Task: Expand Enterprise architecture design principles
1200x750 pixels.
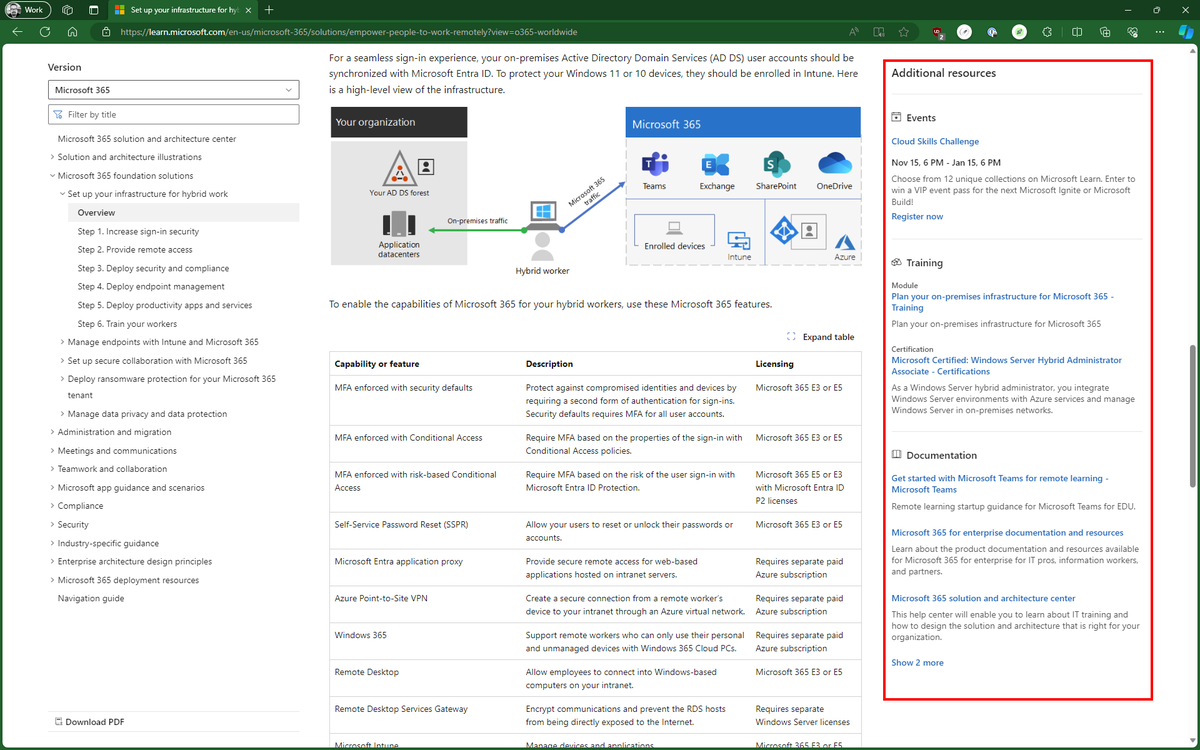Action: 52,562
